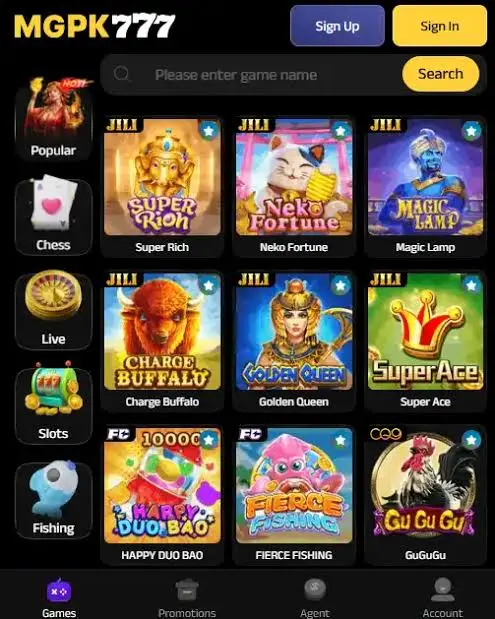Toggle favorite star on Neko Fortune

[340, 130]
